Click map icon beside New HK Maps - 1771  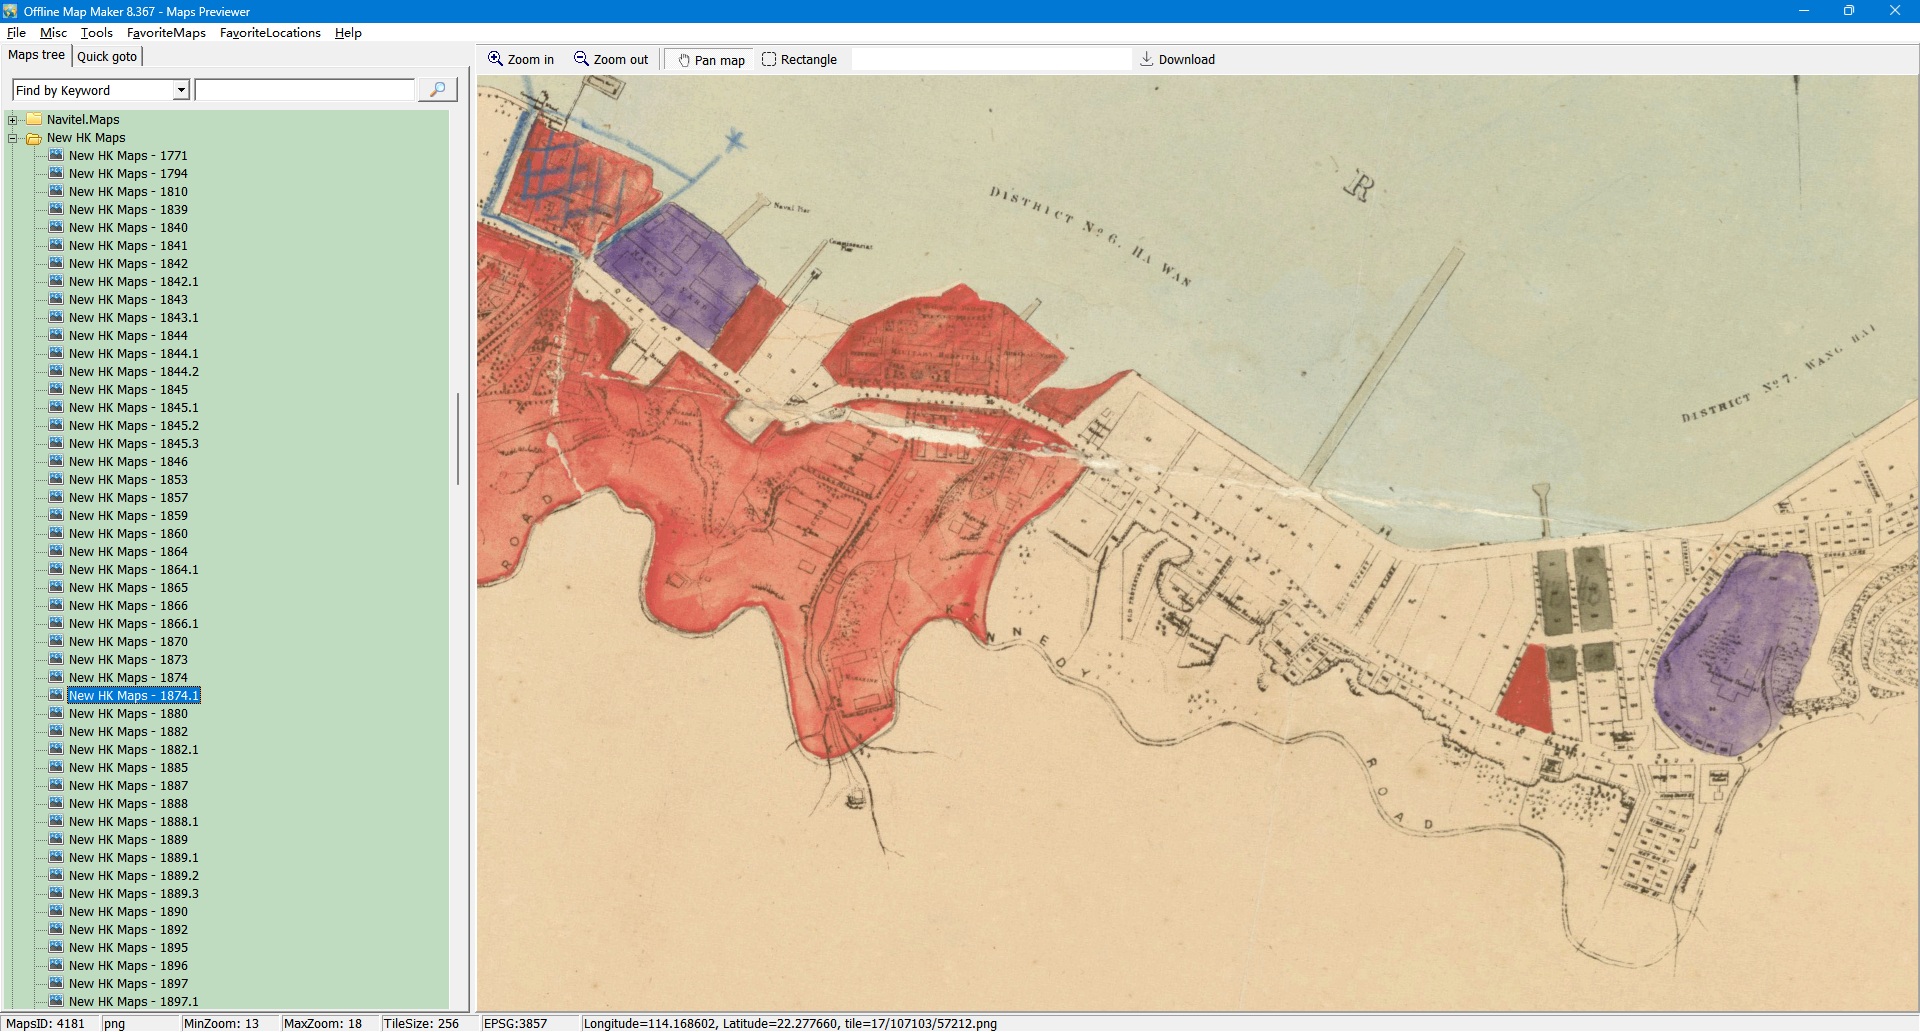56,156
